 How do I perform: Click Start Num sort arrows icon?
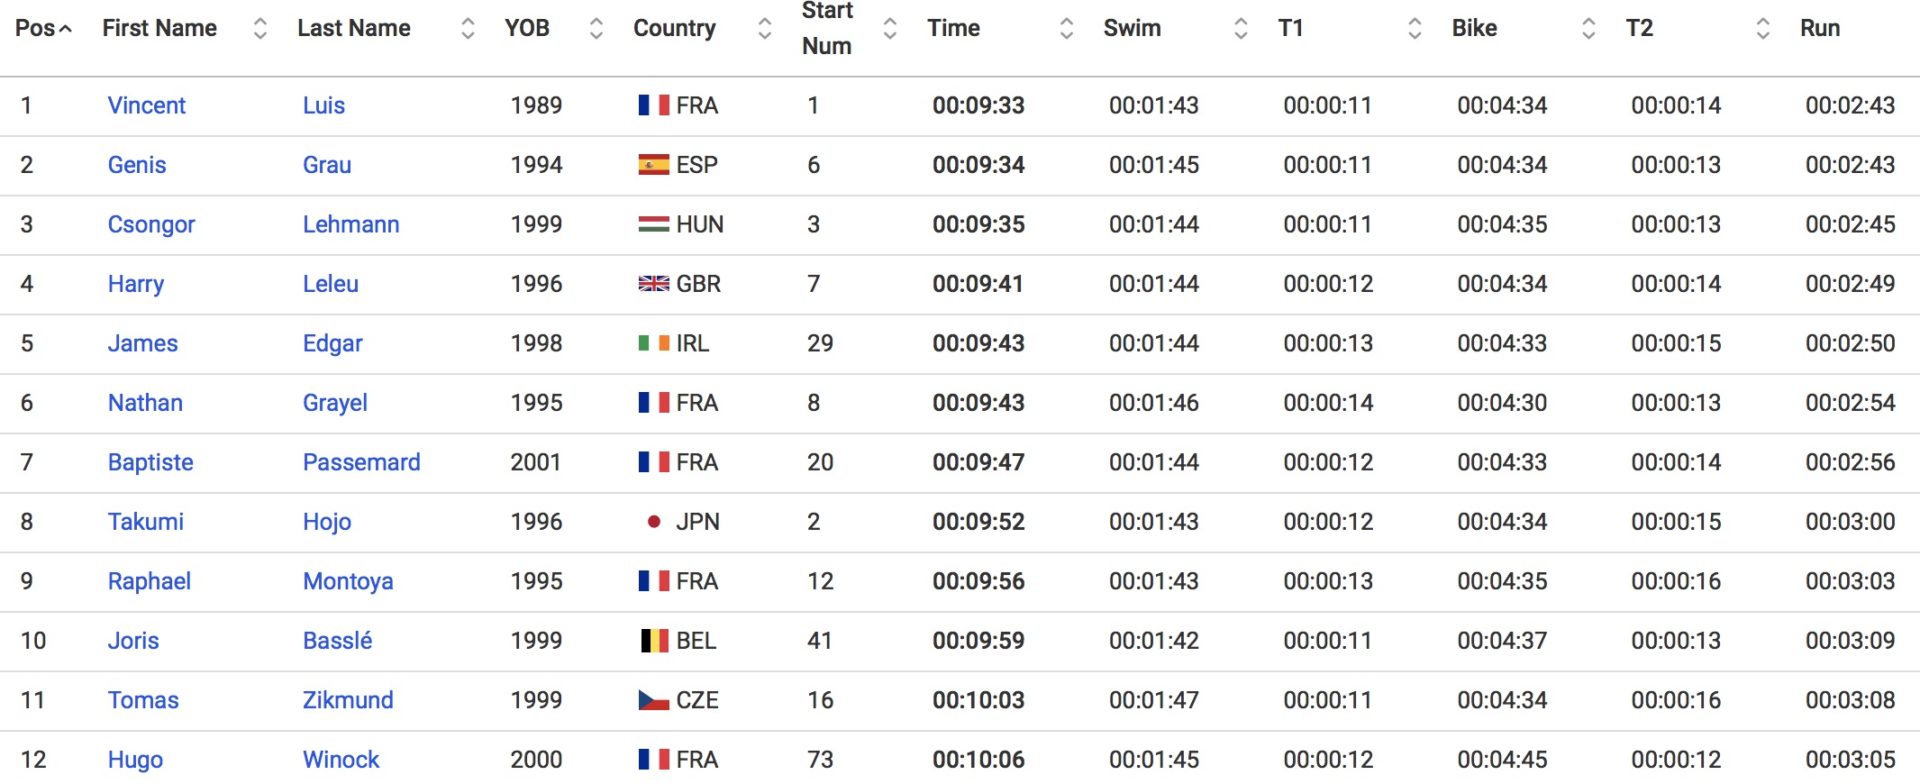(x=890, y=29)
